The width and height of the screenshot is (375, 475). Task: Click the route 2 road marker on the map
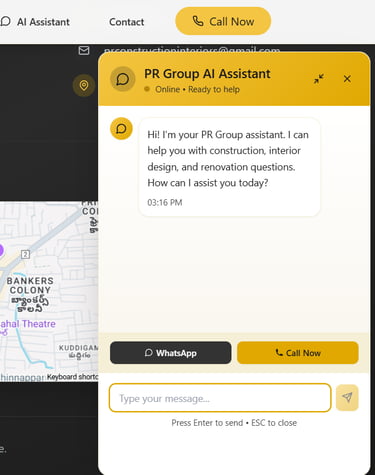pyautogui.click(x=25, y=254)
